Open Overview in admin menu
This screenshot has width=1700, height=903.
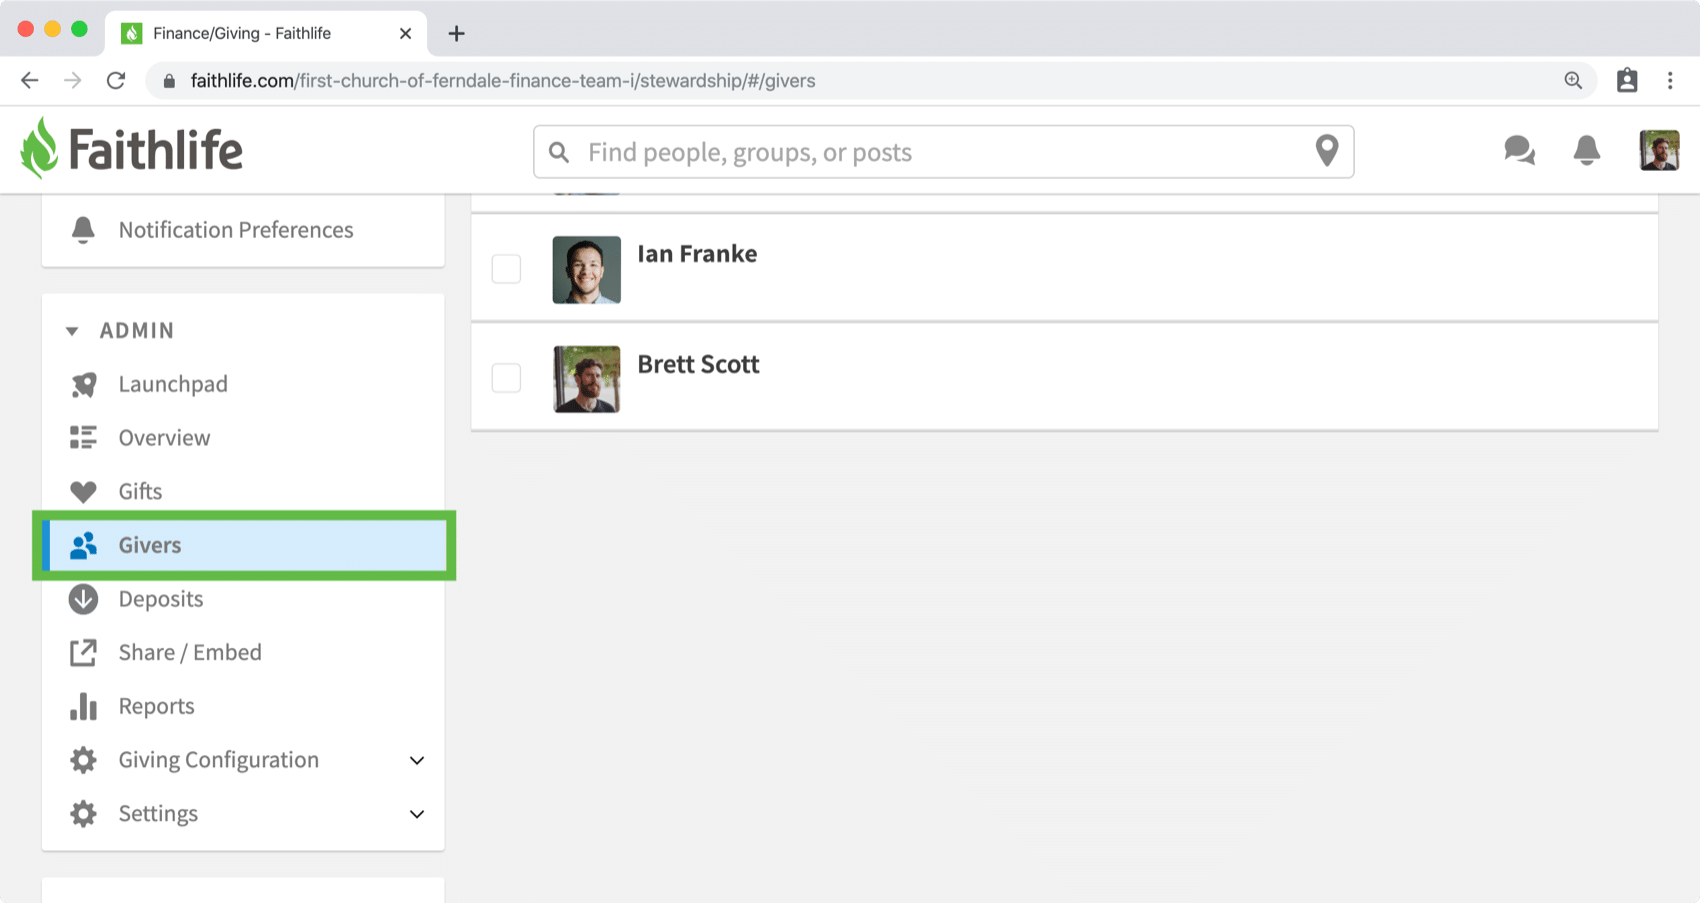tap(164, 438)
